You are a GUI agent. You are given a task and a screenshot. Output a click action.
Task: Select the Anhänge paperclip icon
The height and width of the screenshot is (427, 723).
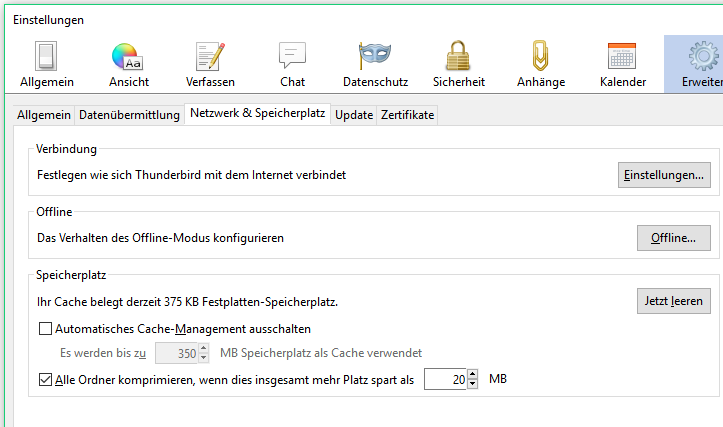(541, 57)
